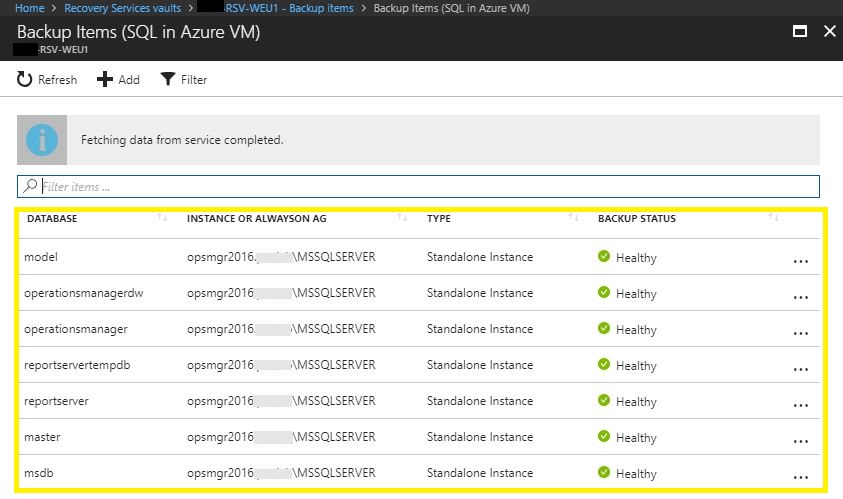Maximize the Backup Items blade
This screenshot has width=843, height=499.
click(x=799, y=31)
